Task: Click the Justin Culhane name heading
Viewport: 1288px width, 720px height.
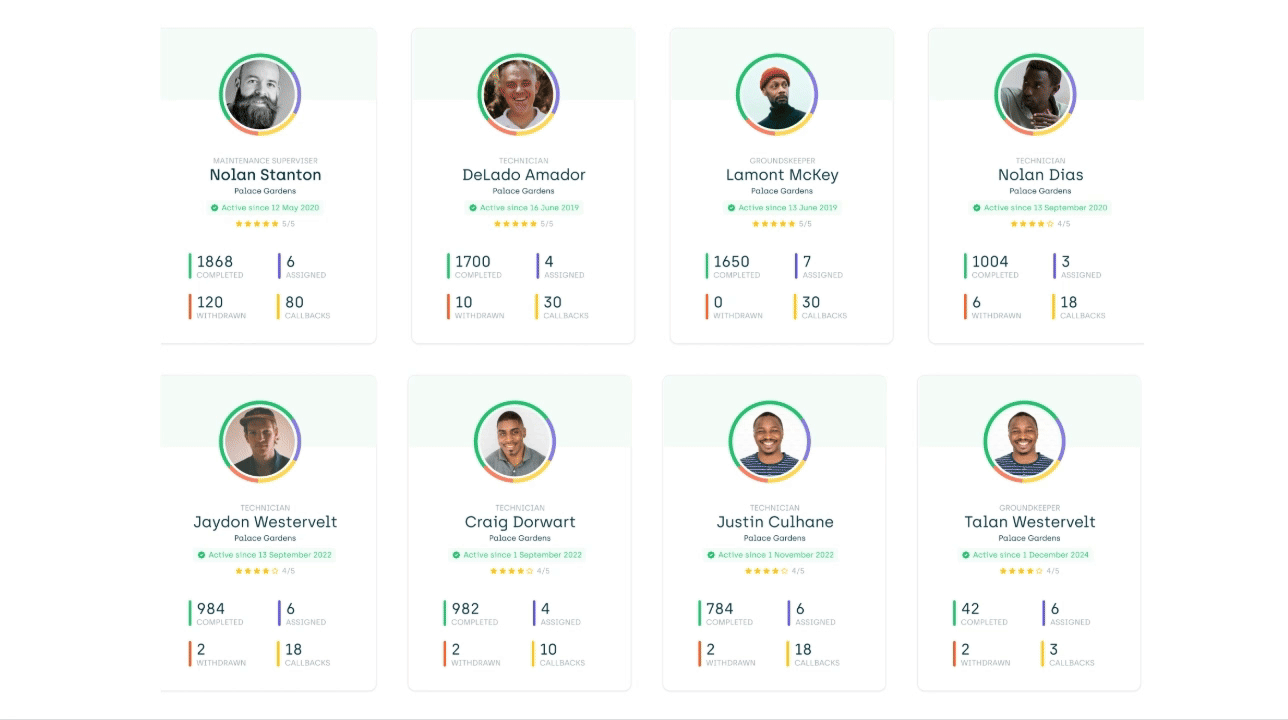Action: point(775,522)
